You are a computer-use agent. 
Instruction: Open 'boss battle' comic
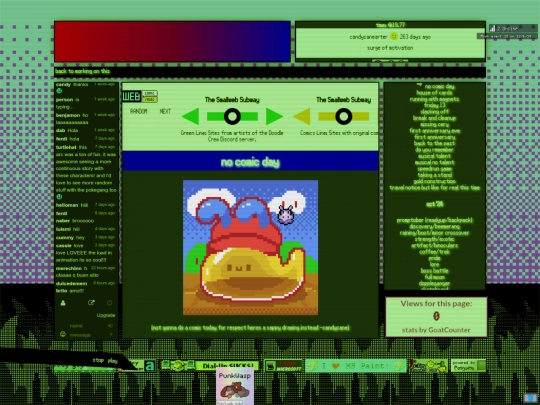(x=434, y=271)
